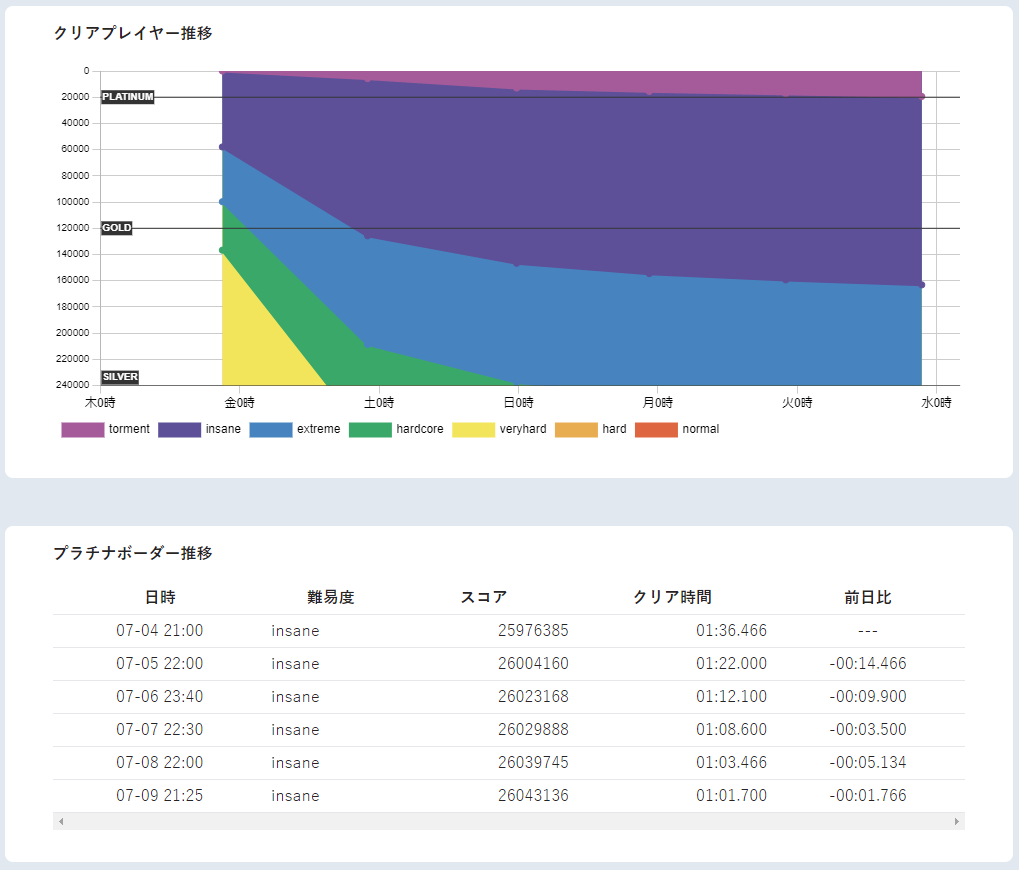Screen dimensions: 1019x870
Task: Click the normal legend color box
Action: point(656,430)
